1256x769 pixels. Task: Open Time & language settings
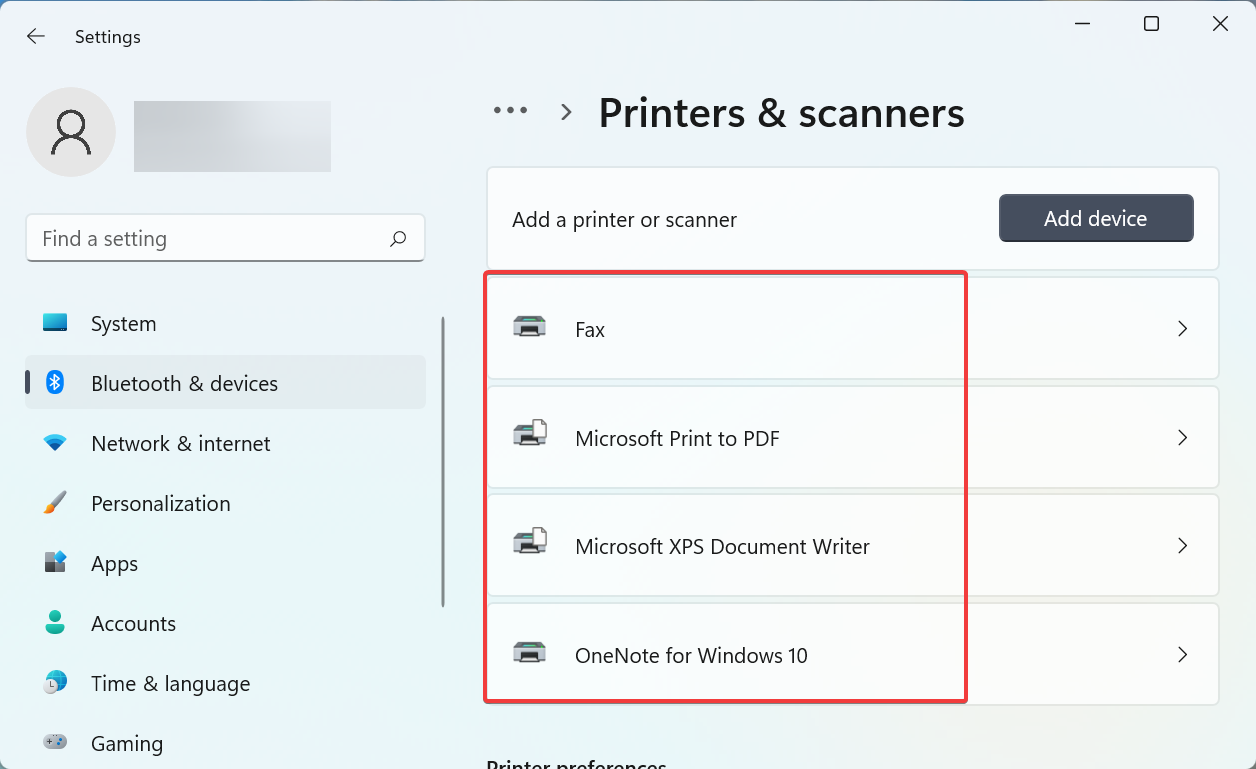226,683
